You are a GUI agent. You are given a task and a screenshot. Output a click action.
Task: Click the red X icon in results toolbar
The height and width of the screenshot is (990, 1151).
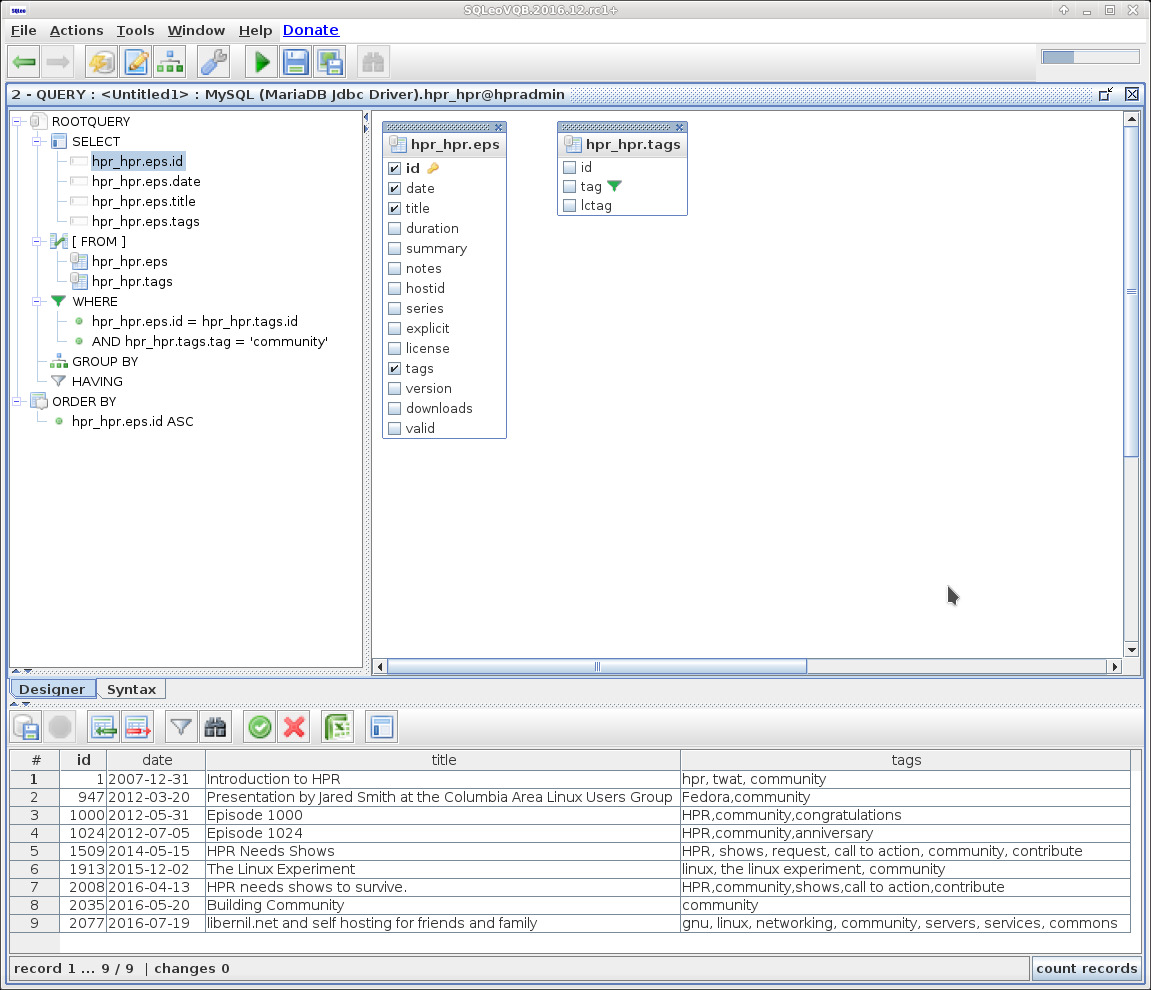(294, 727)
